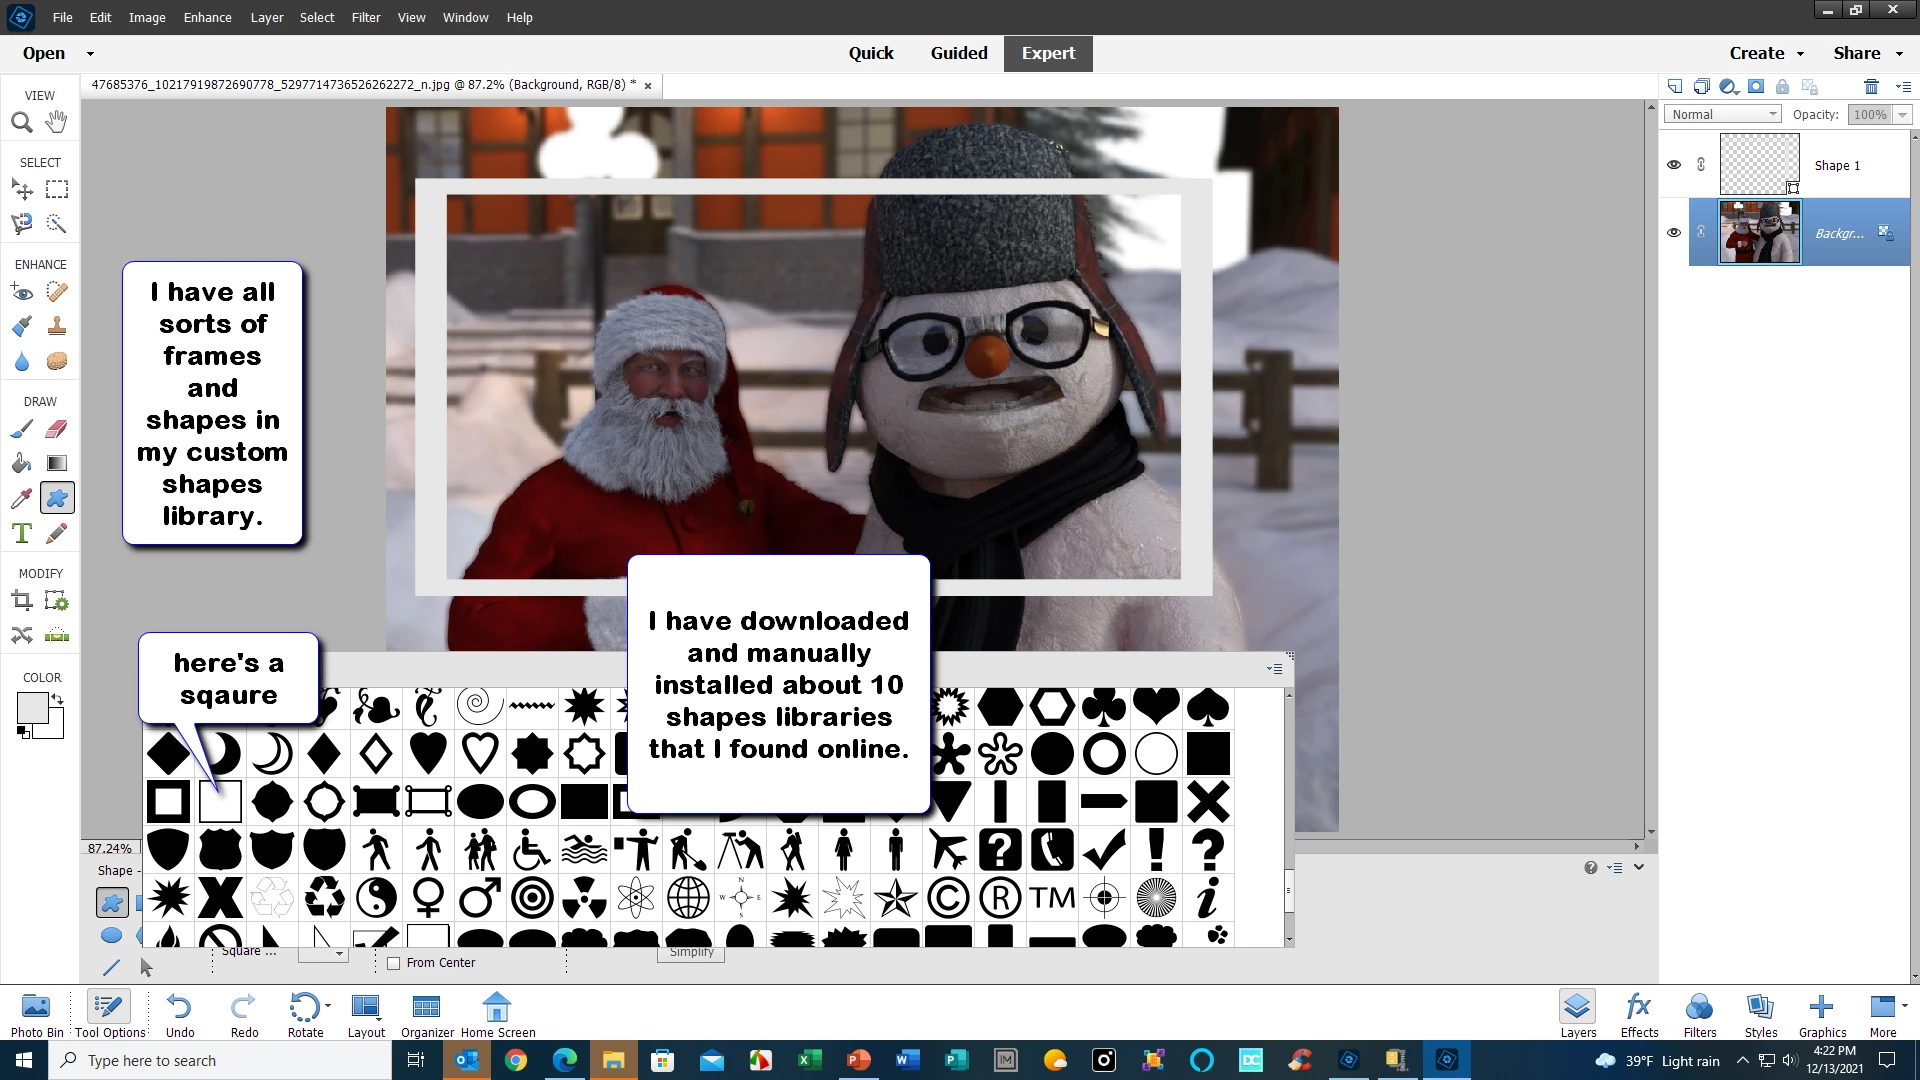Select the Crop tool

21,601
